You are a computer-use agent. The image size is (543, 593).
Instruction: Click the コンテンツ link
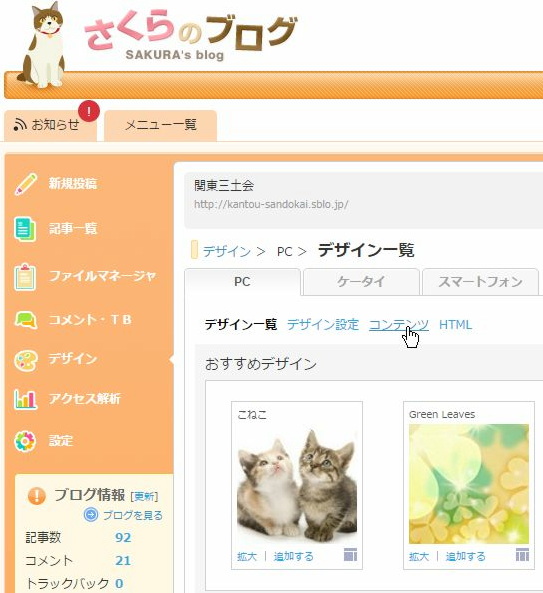click(399, 325)
